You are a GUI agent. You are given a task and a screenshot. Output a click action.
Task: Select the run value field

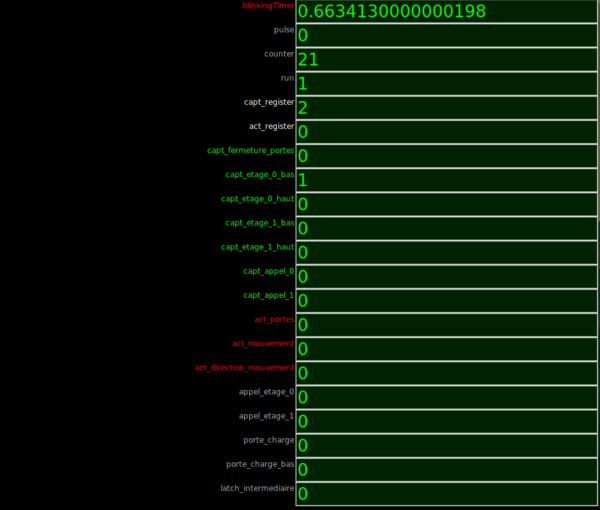(446, 84)
